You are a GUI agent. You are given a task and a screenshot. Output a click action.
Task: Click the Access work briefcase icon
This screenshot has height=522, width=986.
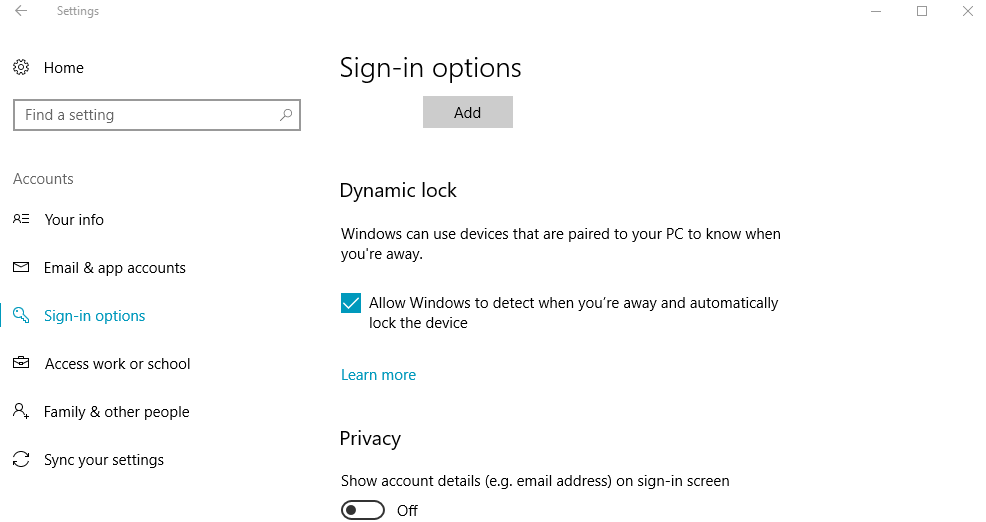click(21, 363)
